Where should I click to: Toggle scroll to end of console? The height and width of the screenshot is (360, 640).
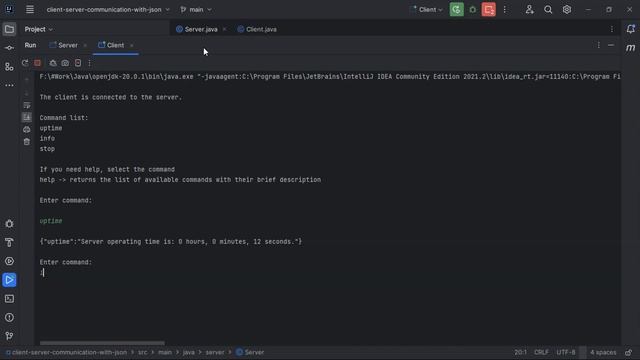point(27,118)
